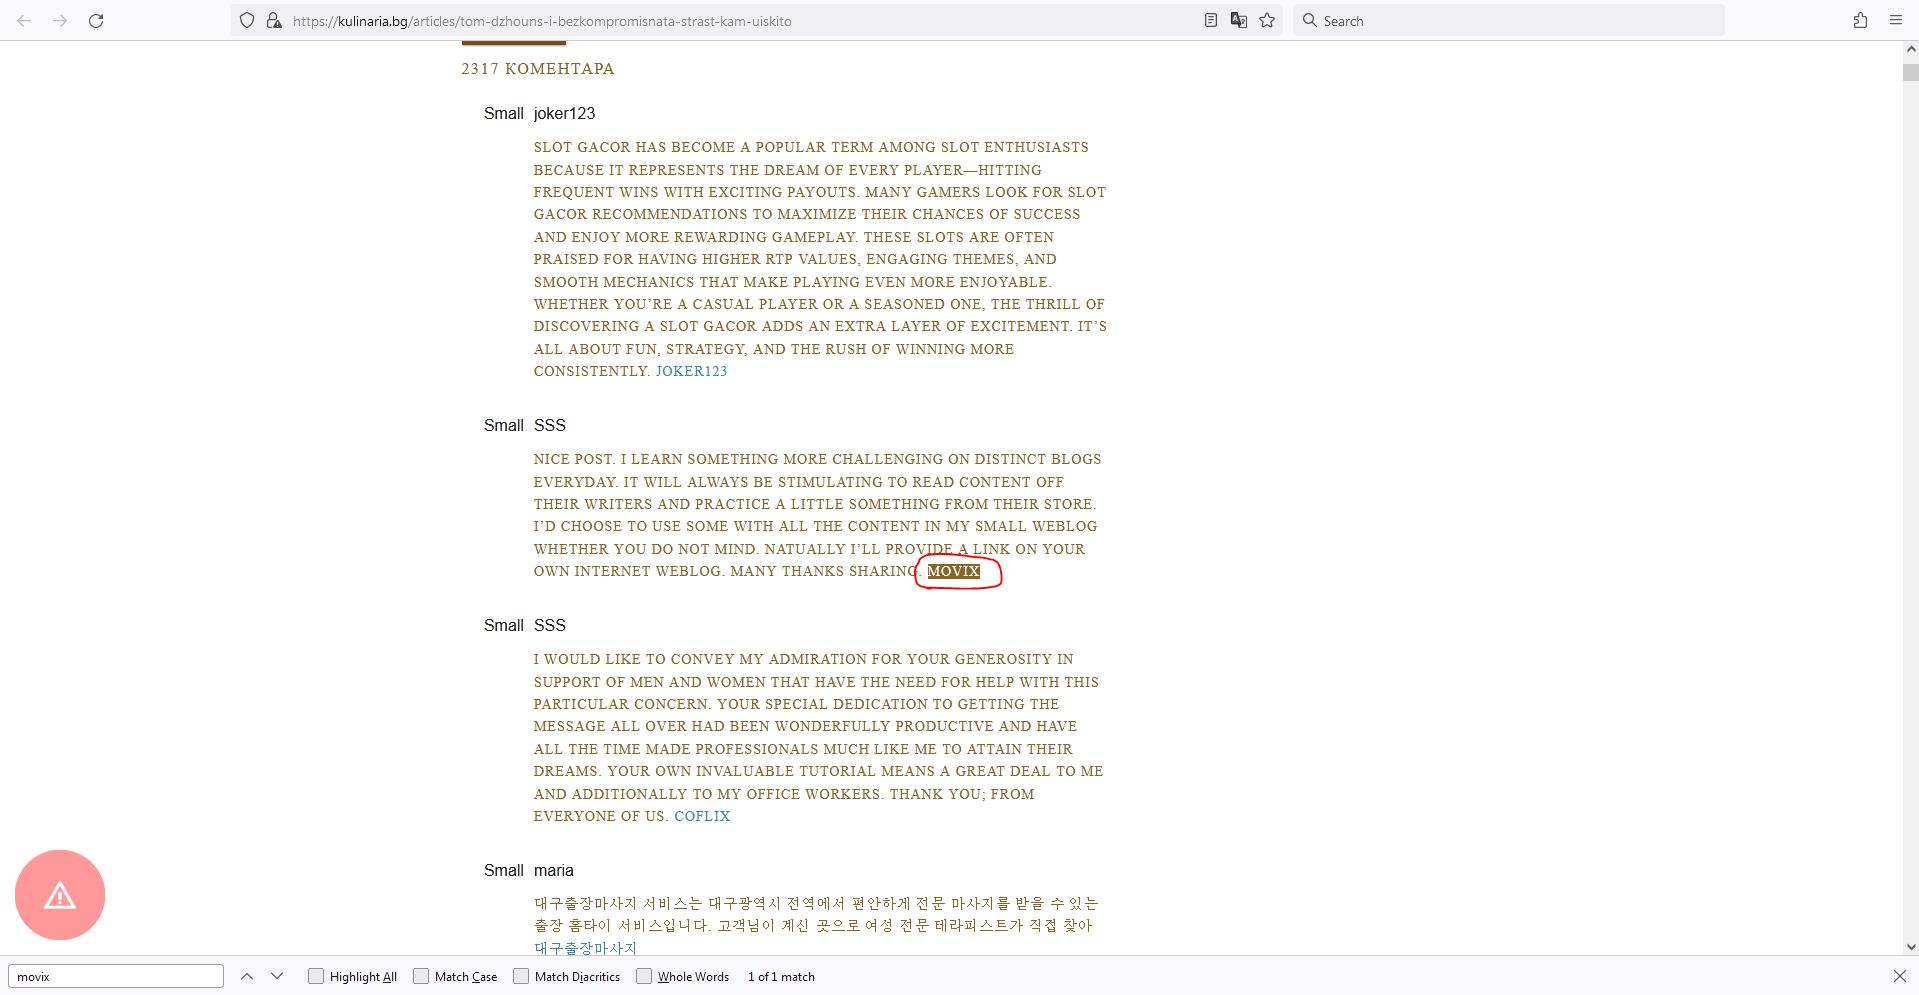This screenshot has height=995, width=1919.
Task: Open the JOKER123 link in the comment
Action: coord(691,370)
